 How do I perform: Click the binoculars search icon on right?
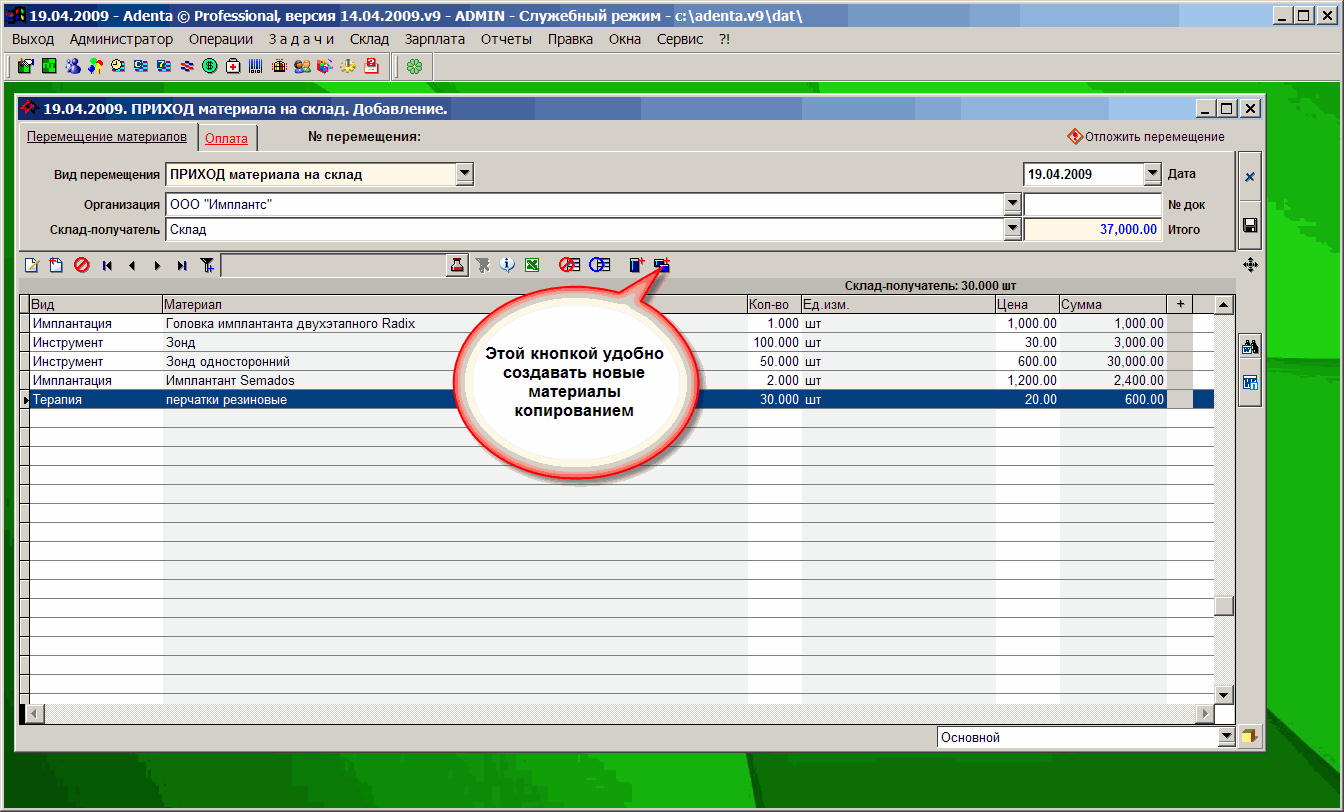(x=1249, y=347)
